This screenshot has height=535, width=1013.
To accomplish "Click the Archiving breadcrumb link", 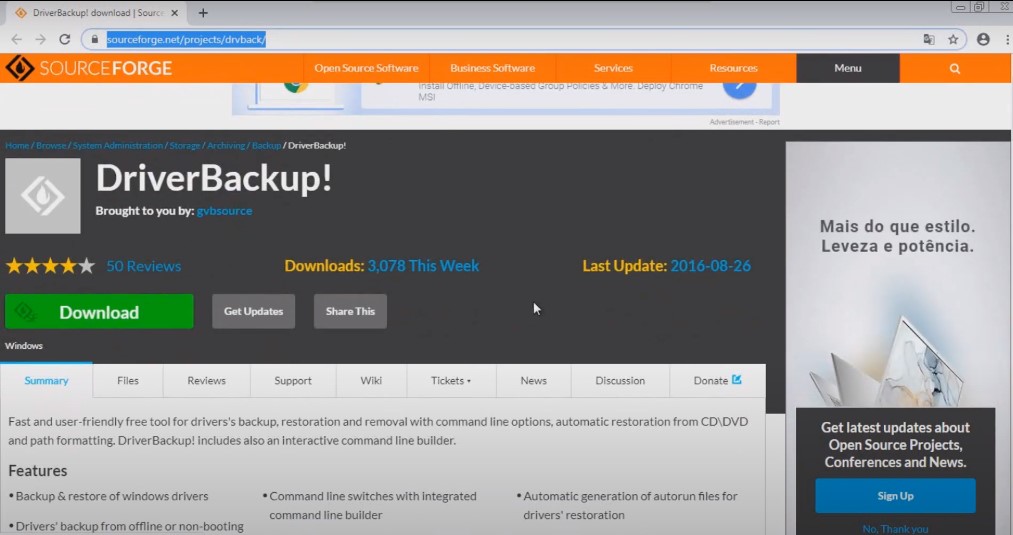I will 226,145.
